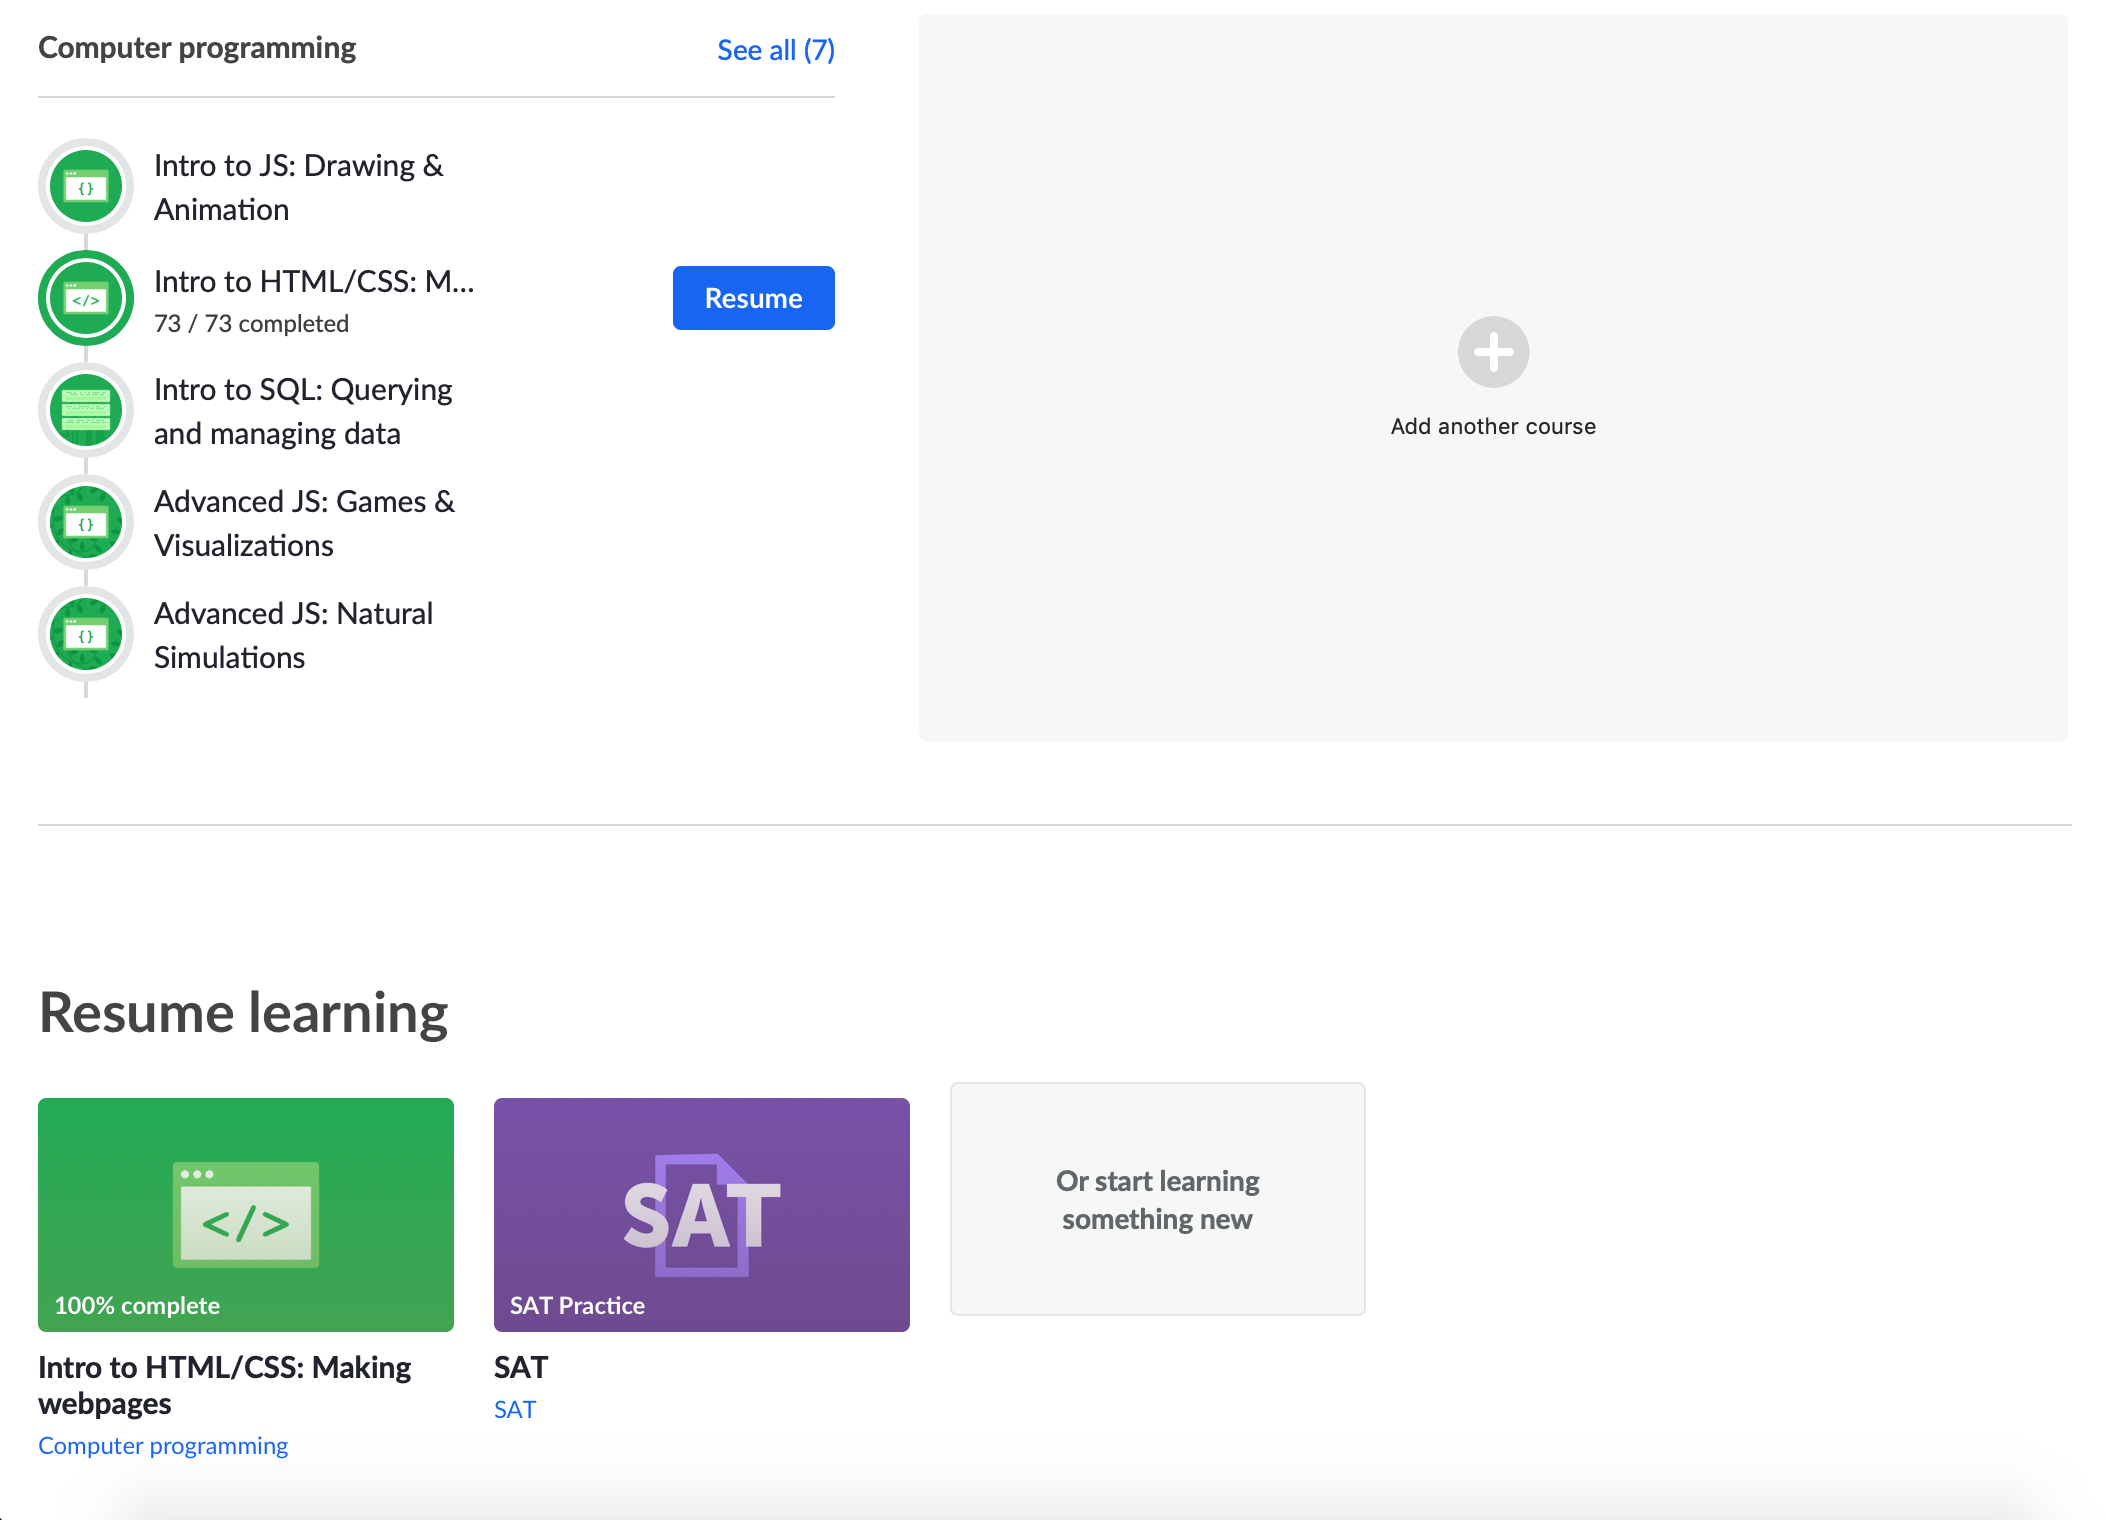The height and width of the screenshot is (1520, 2106).
Task: Click the bold SAT card title
Action: tap(521, 1367)
